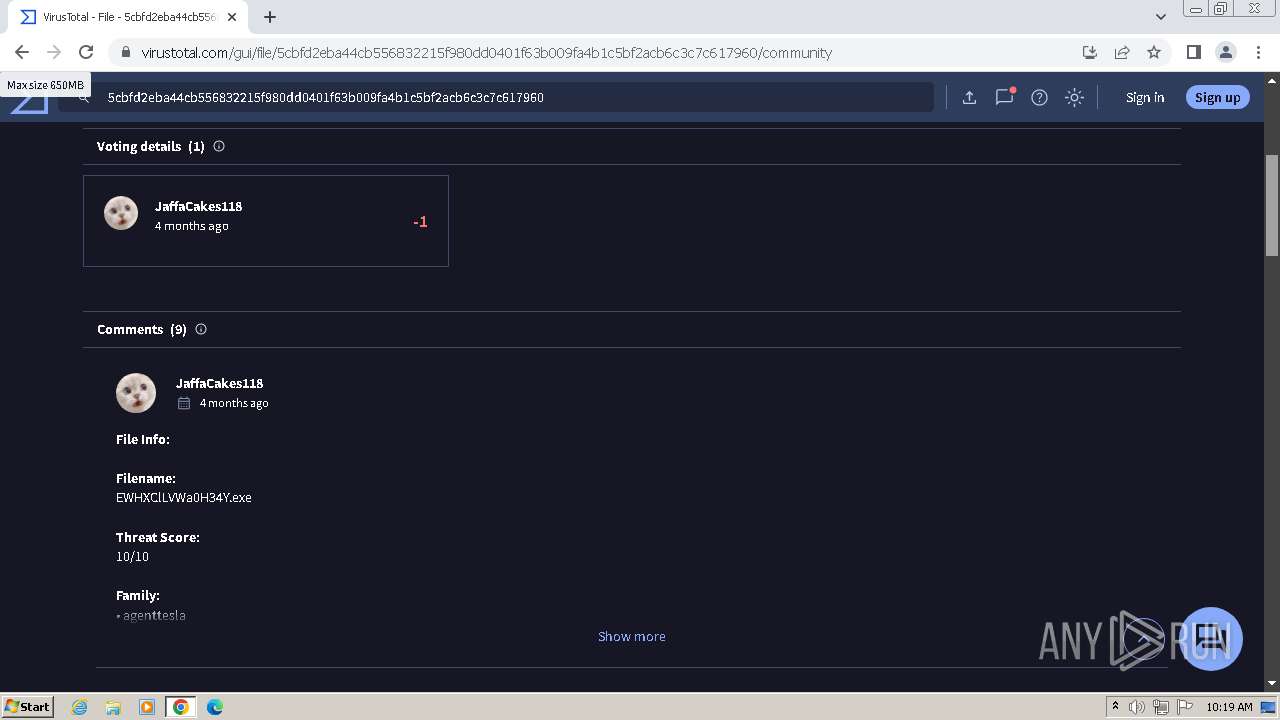Open the help question mark icon
The image size is (1280, 720).
pyautogui.click(x=1039, y=97)
